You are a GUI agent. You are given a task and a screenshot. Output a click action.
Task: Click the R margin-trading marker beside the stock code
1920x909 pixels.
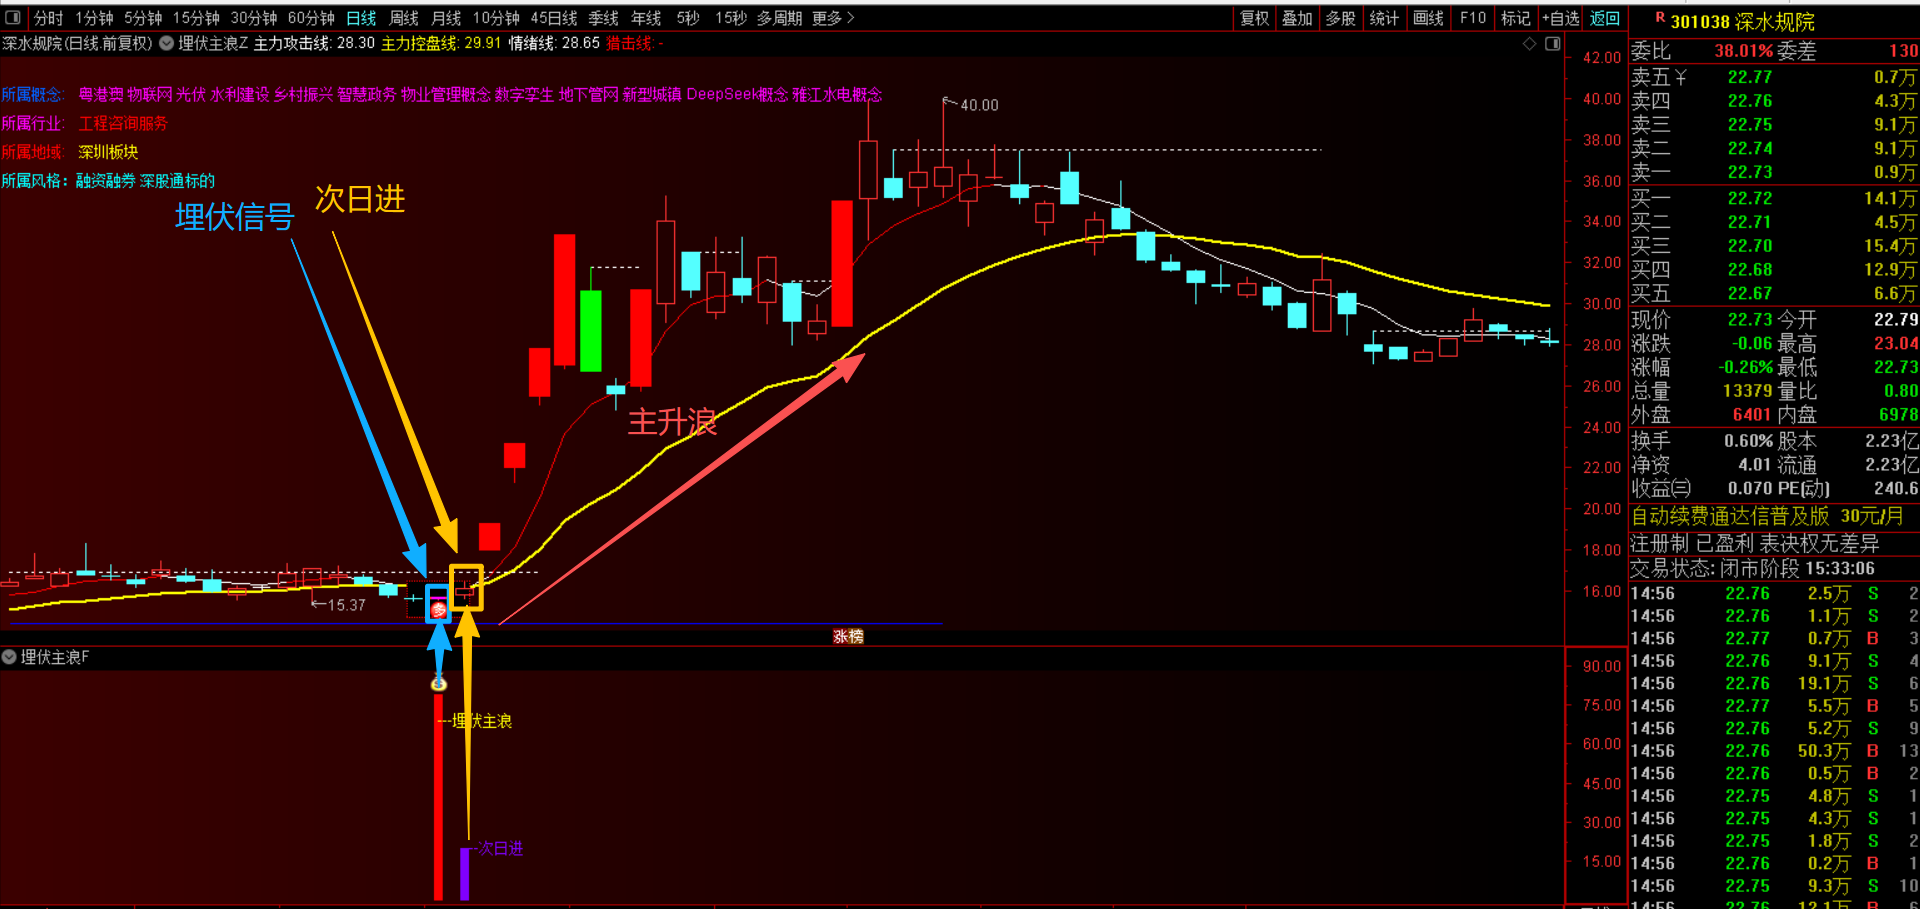pyautogui.click(x=1661, y=18)
